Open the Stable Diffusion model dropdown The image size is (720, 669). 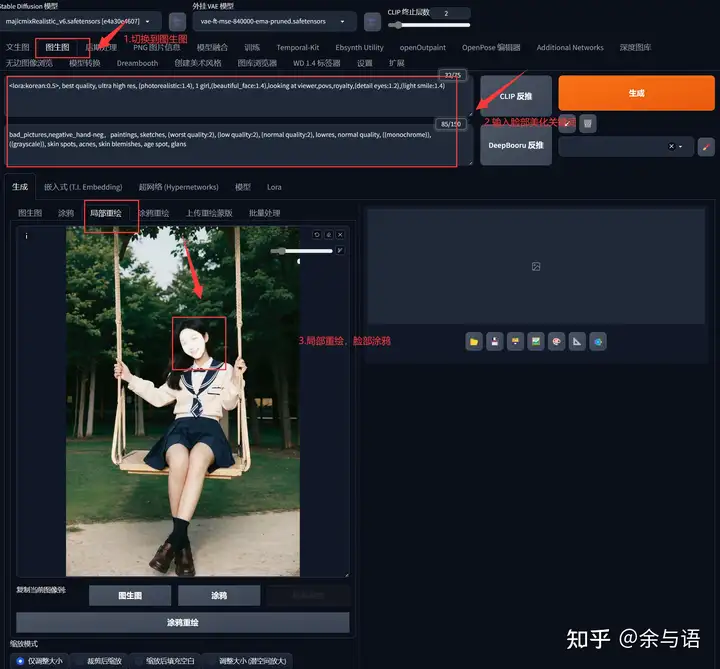click(80, 22)
